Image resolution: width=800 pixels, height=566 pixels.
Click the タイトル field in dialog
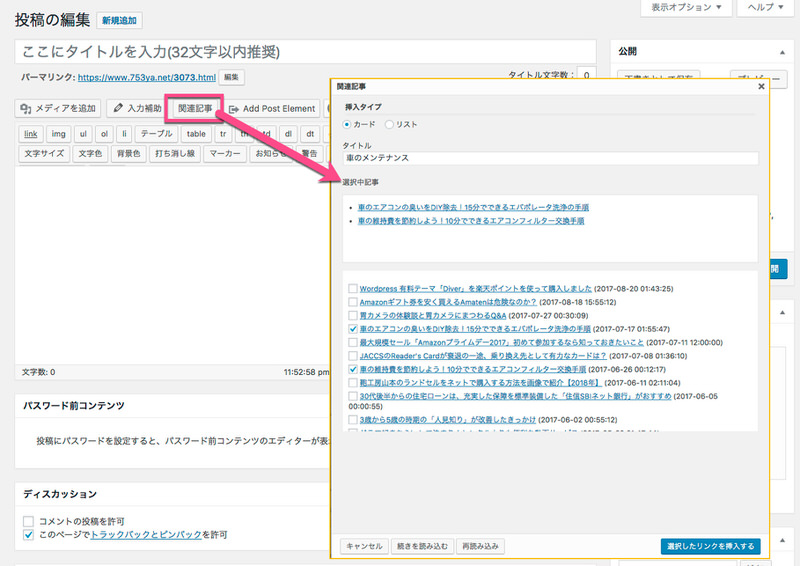(550, 158)
